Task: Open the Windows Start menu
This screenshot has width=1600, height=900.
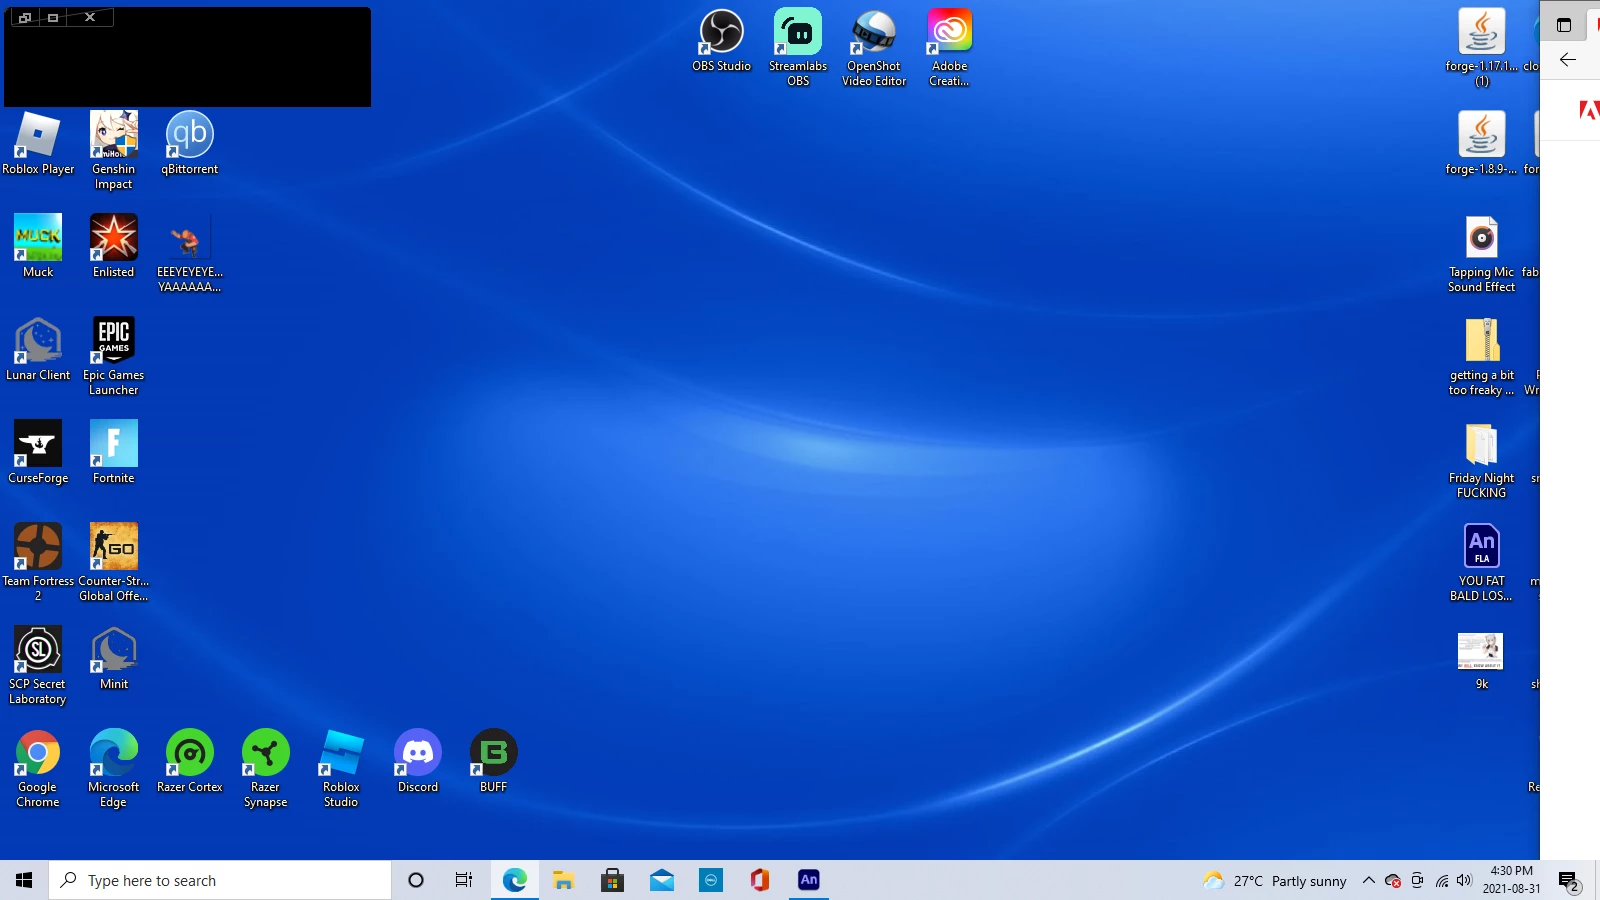Action: (x=24, y=880)
